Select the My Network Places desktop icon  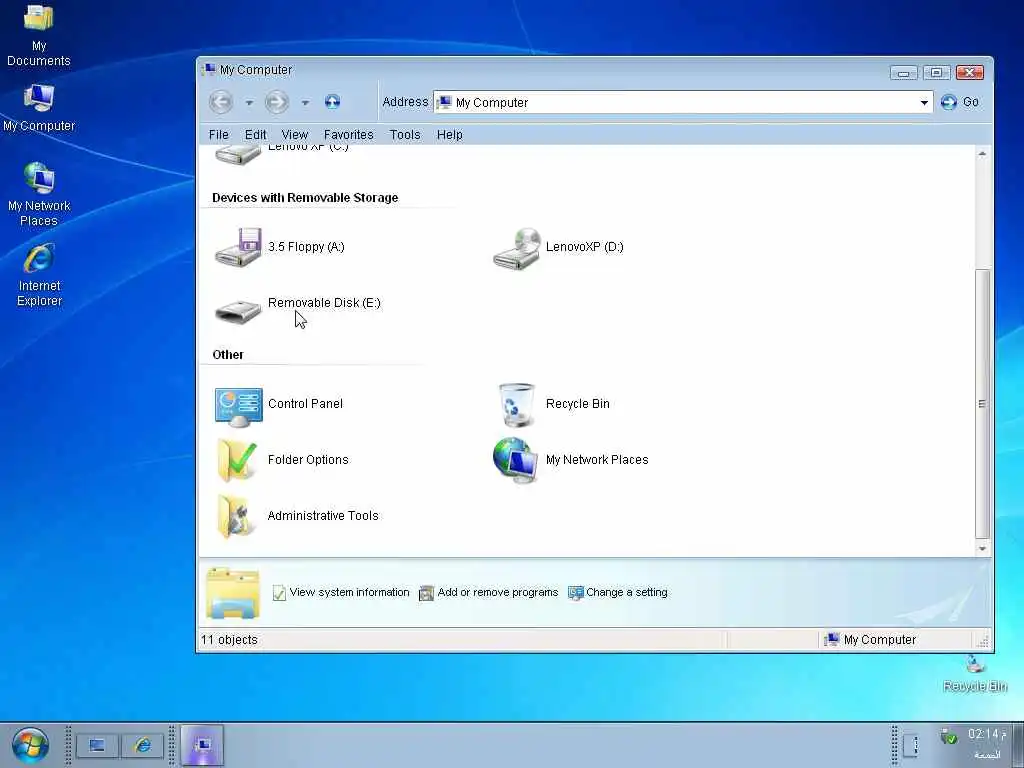tap(39, 195)
